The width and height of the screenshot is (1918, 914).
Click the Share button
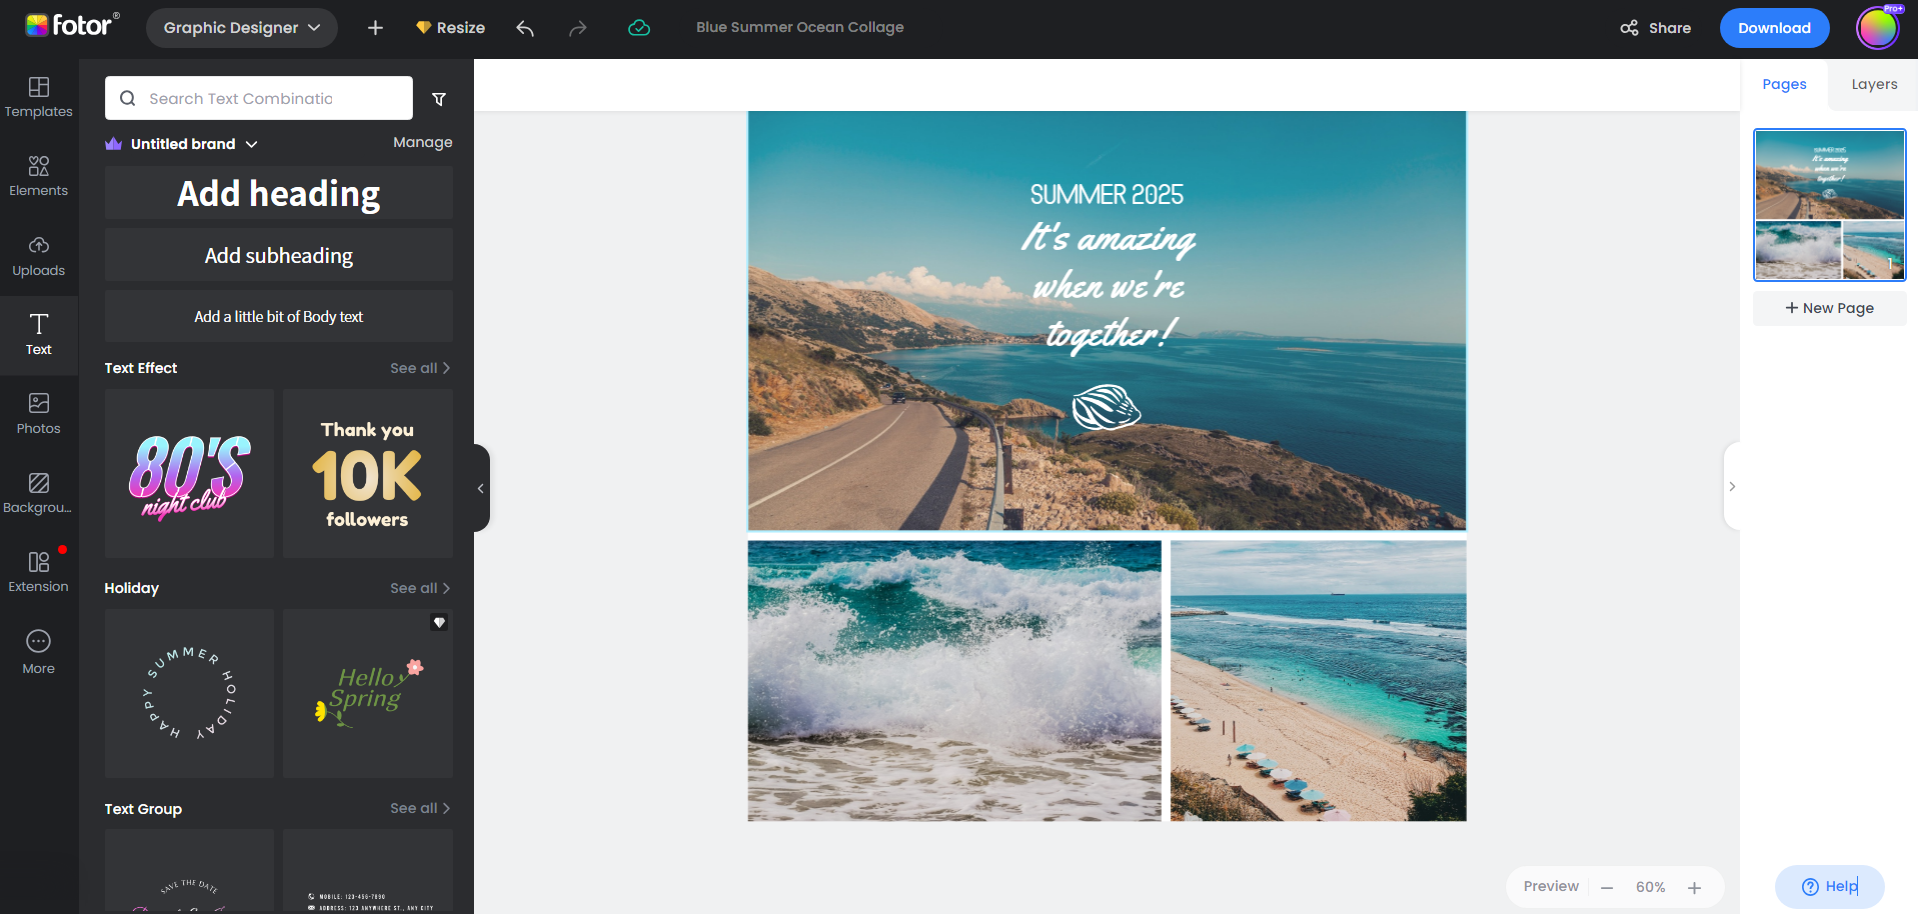1656,28
